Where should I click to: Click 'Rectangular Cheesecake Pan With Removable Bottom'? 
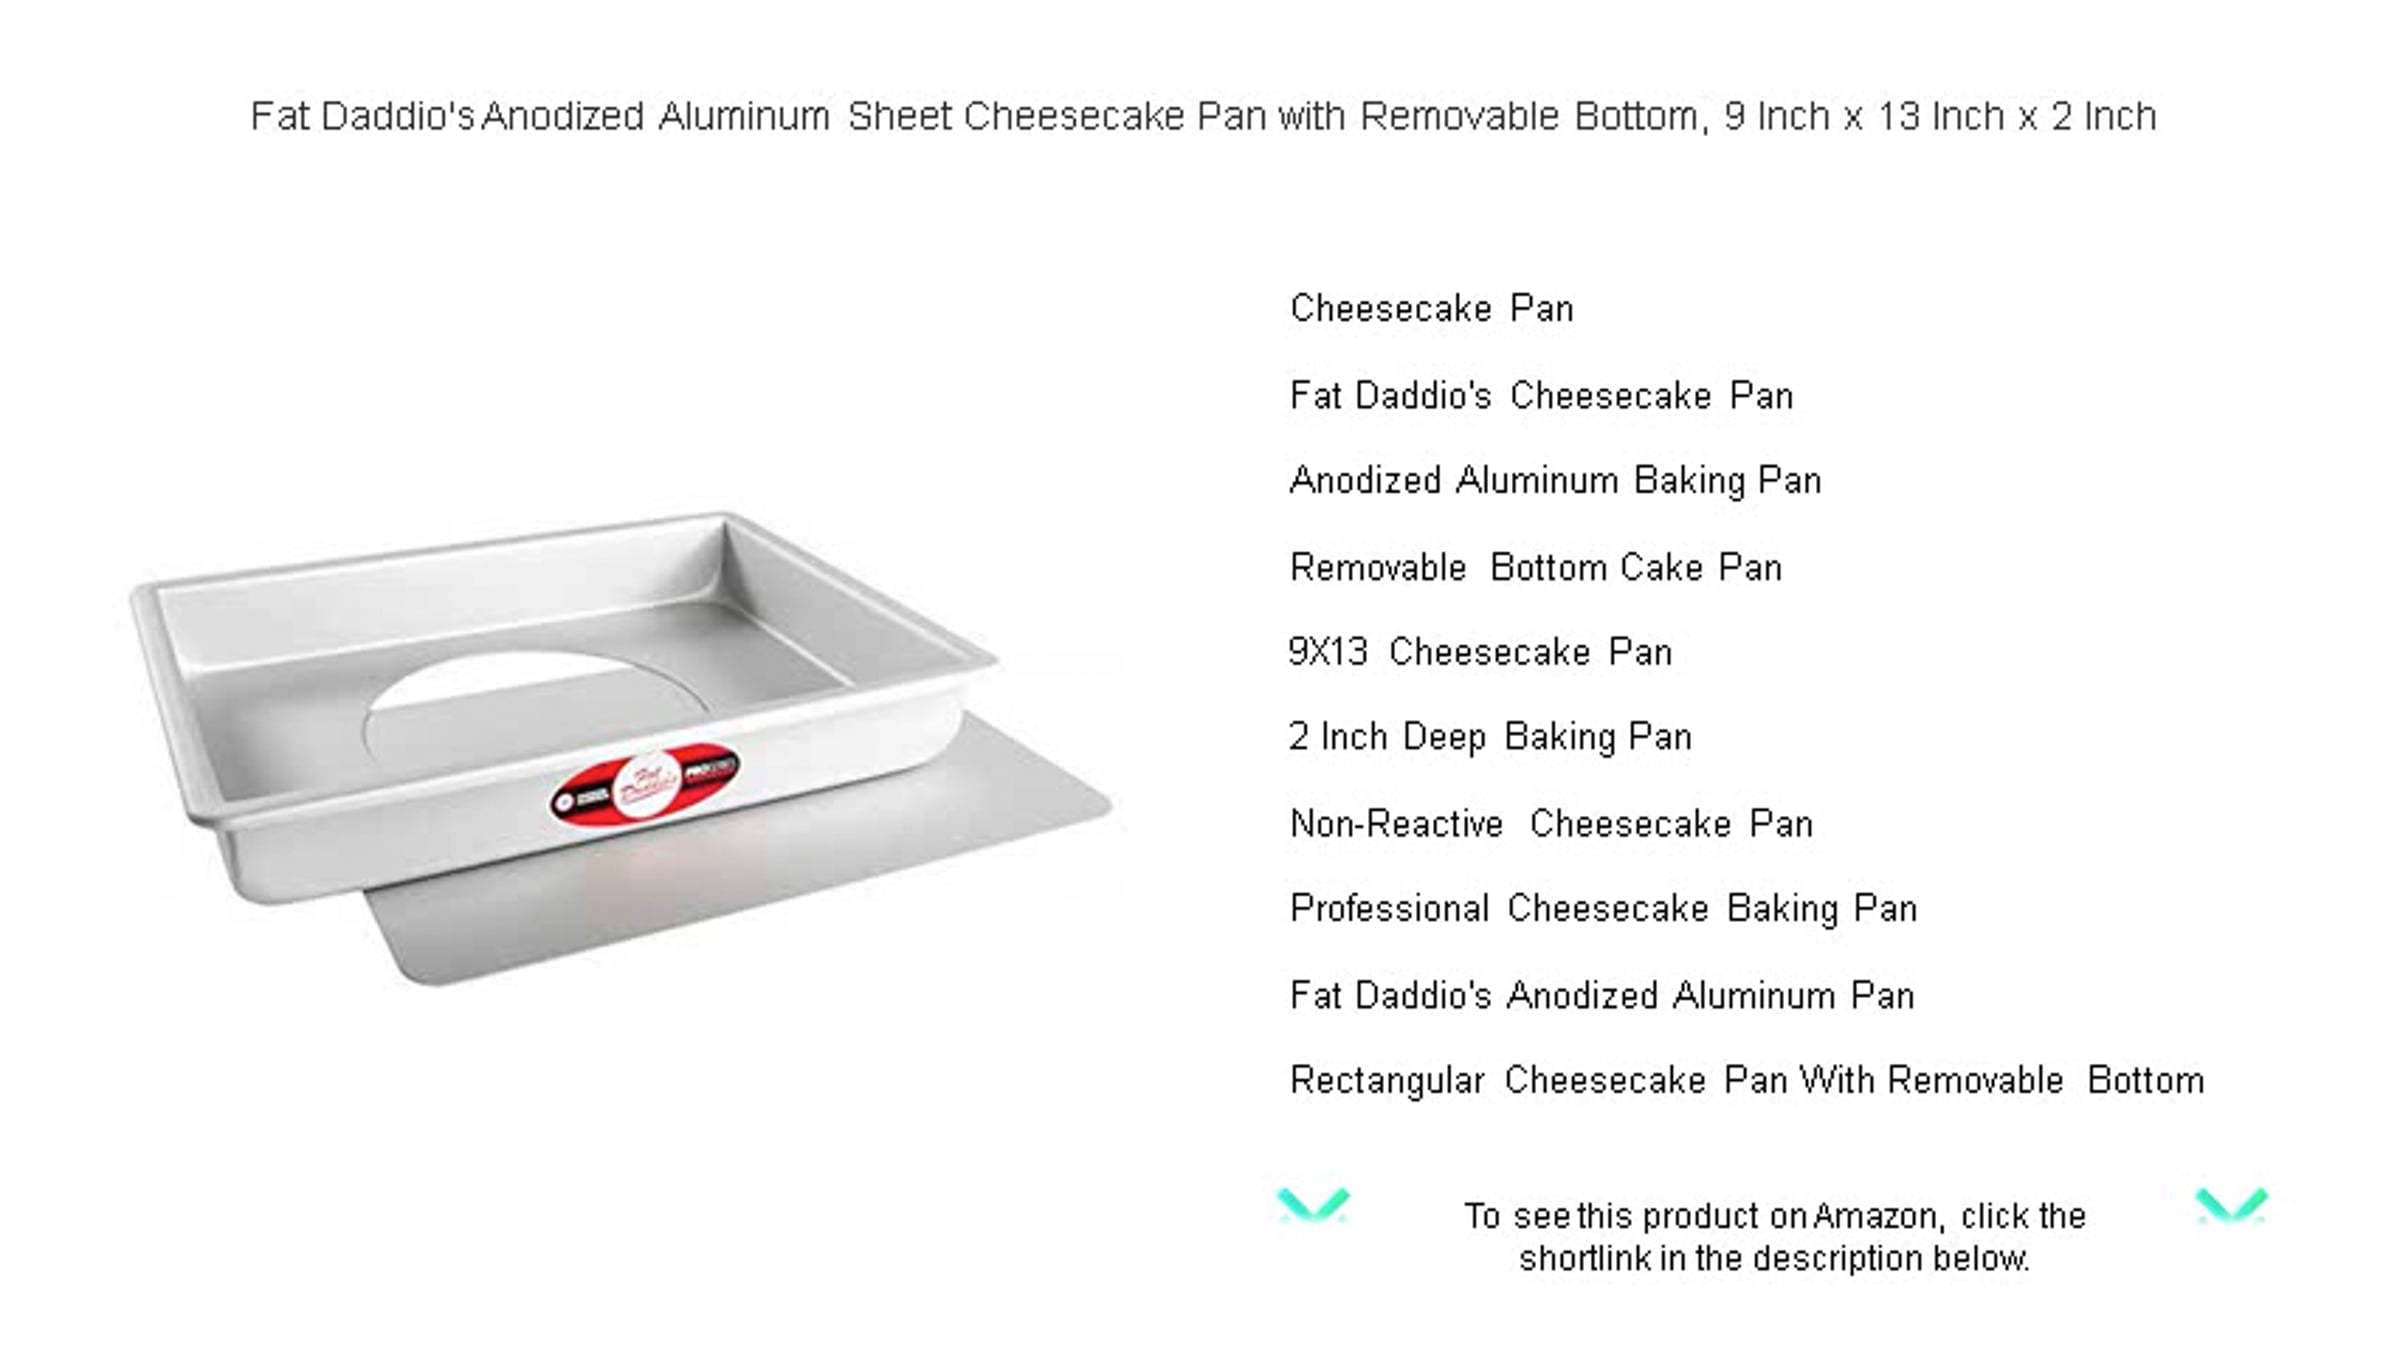pos(1747,1081)
